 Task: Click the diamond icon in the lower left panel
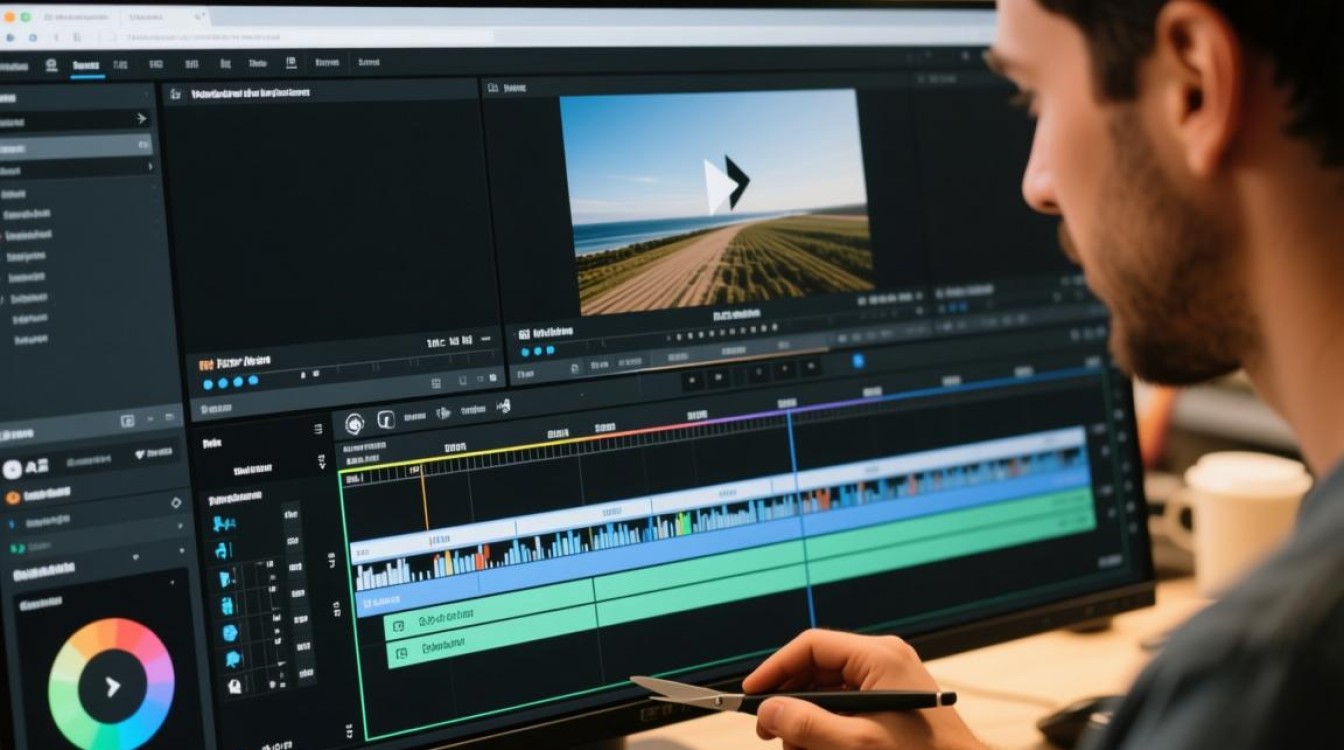pyautogui.click(x=176, y=503)
